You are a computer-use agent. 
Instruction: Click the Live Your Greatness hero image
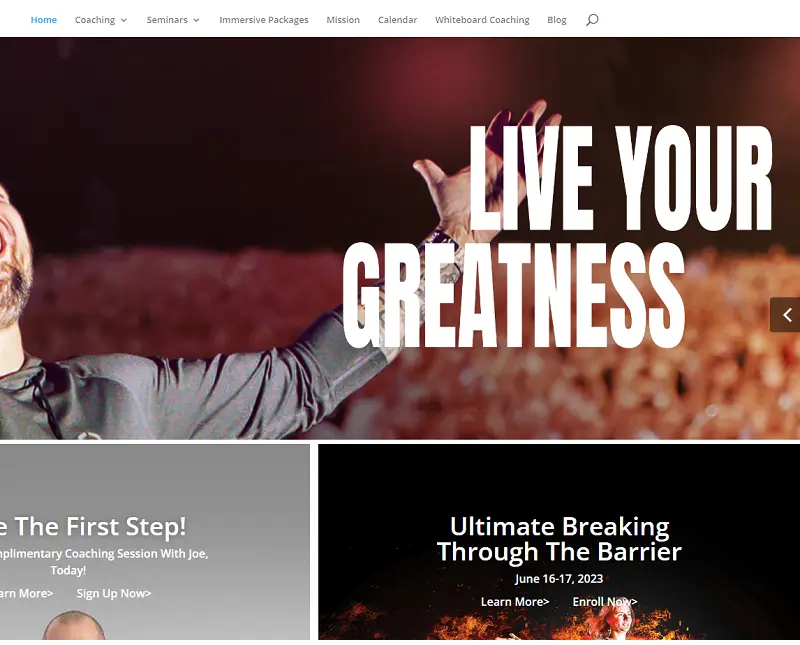click(x=400, y=238)
